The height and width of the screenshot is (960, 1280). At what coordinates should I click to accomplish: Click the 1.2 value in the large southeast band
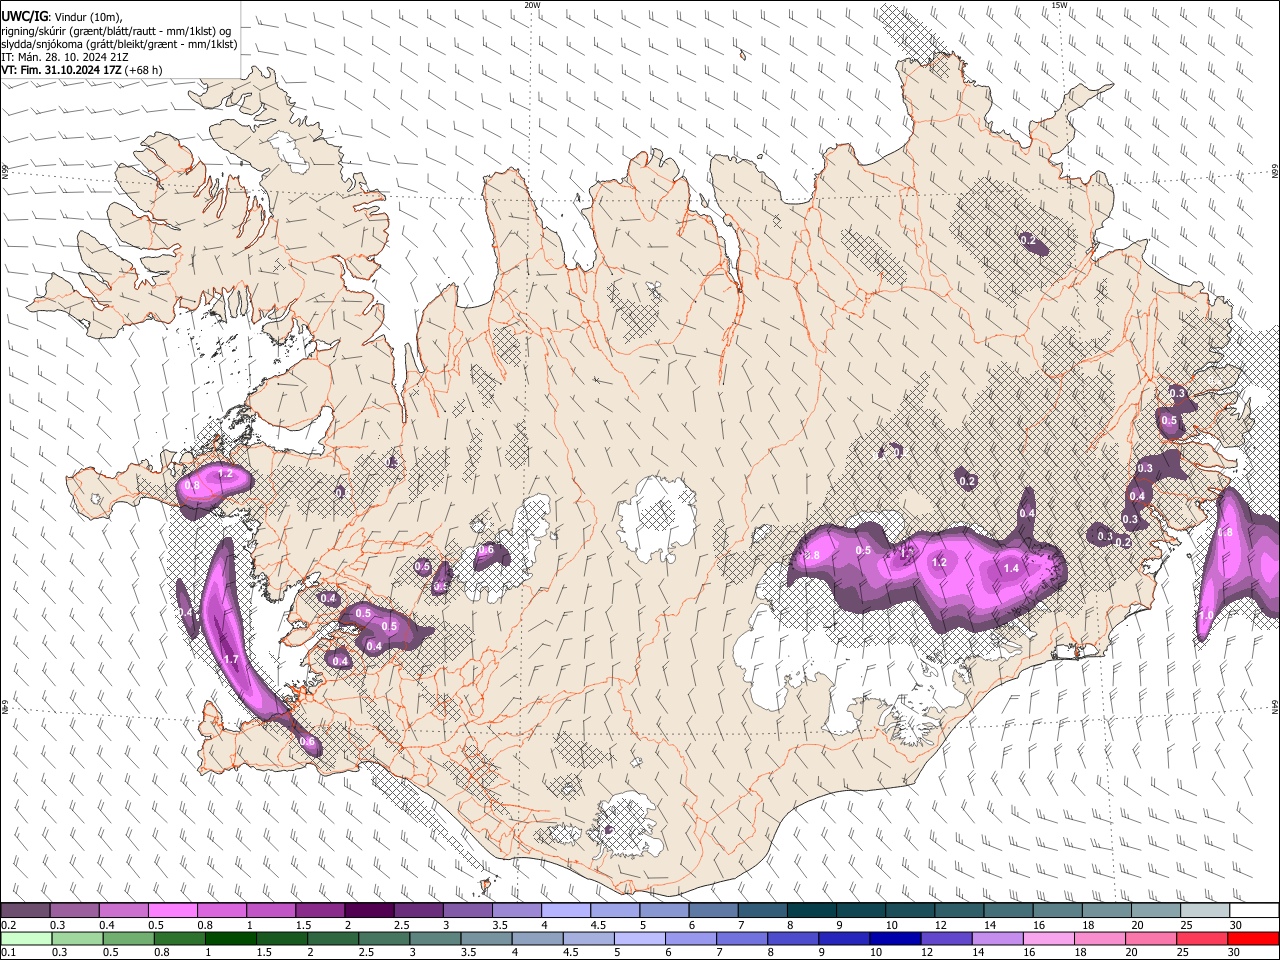939,563
